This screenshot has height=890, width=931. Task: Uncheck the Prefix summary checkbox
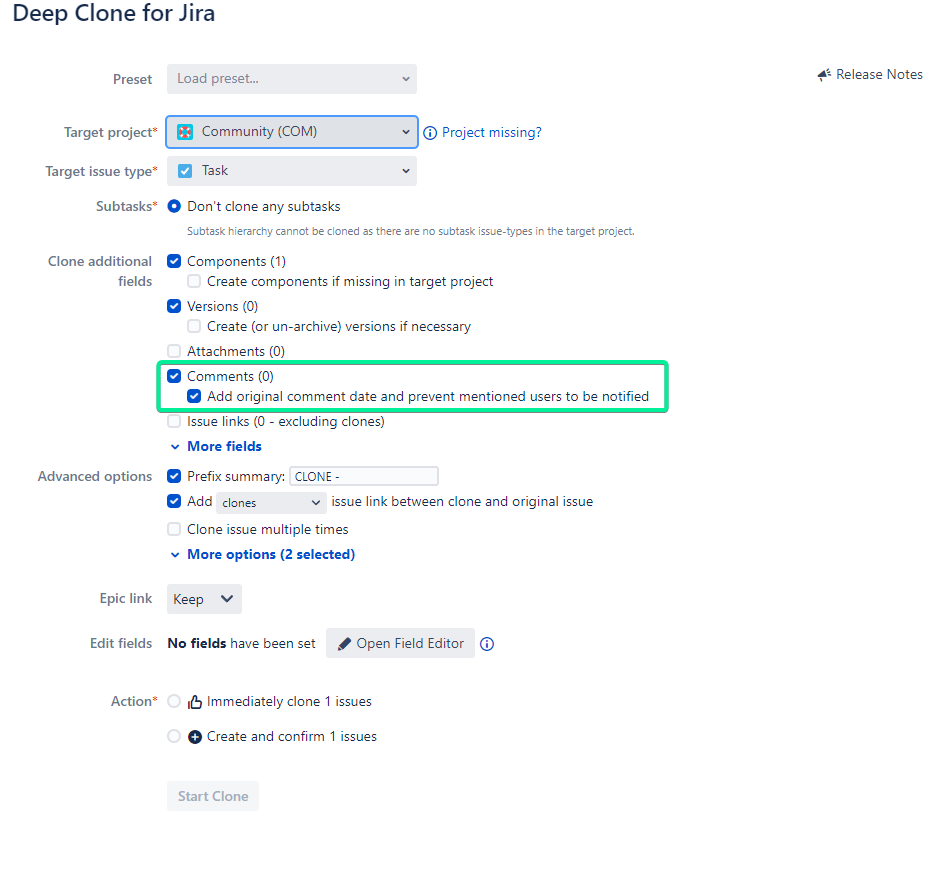tap(174, 476)
